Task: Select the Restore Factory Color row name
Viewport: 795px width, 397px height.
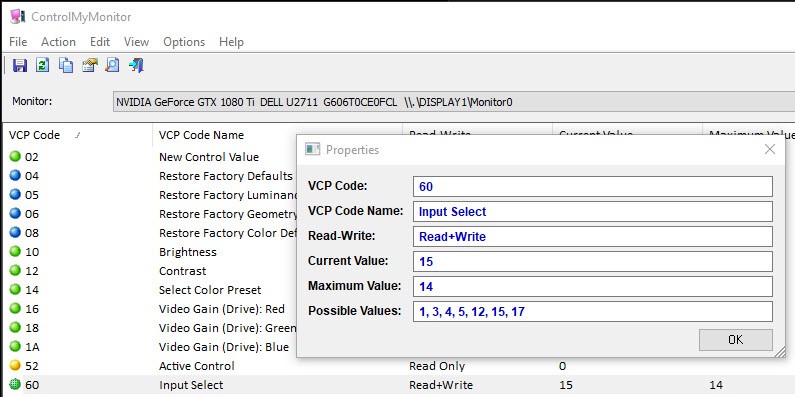Action: point(228,233)
